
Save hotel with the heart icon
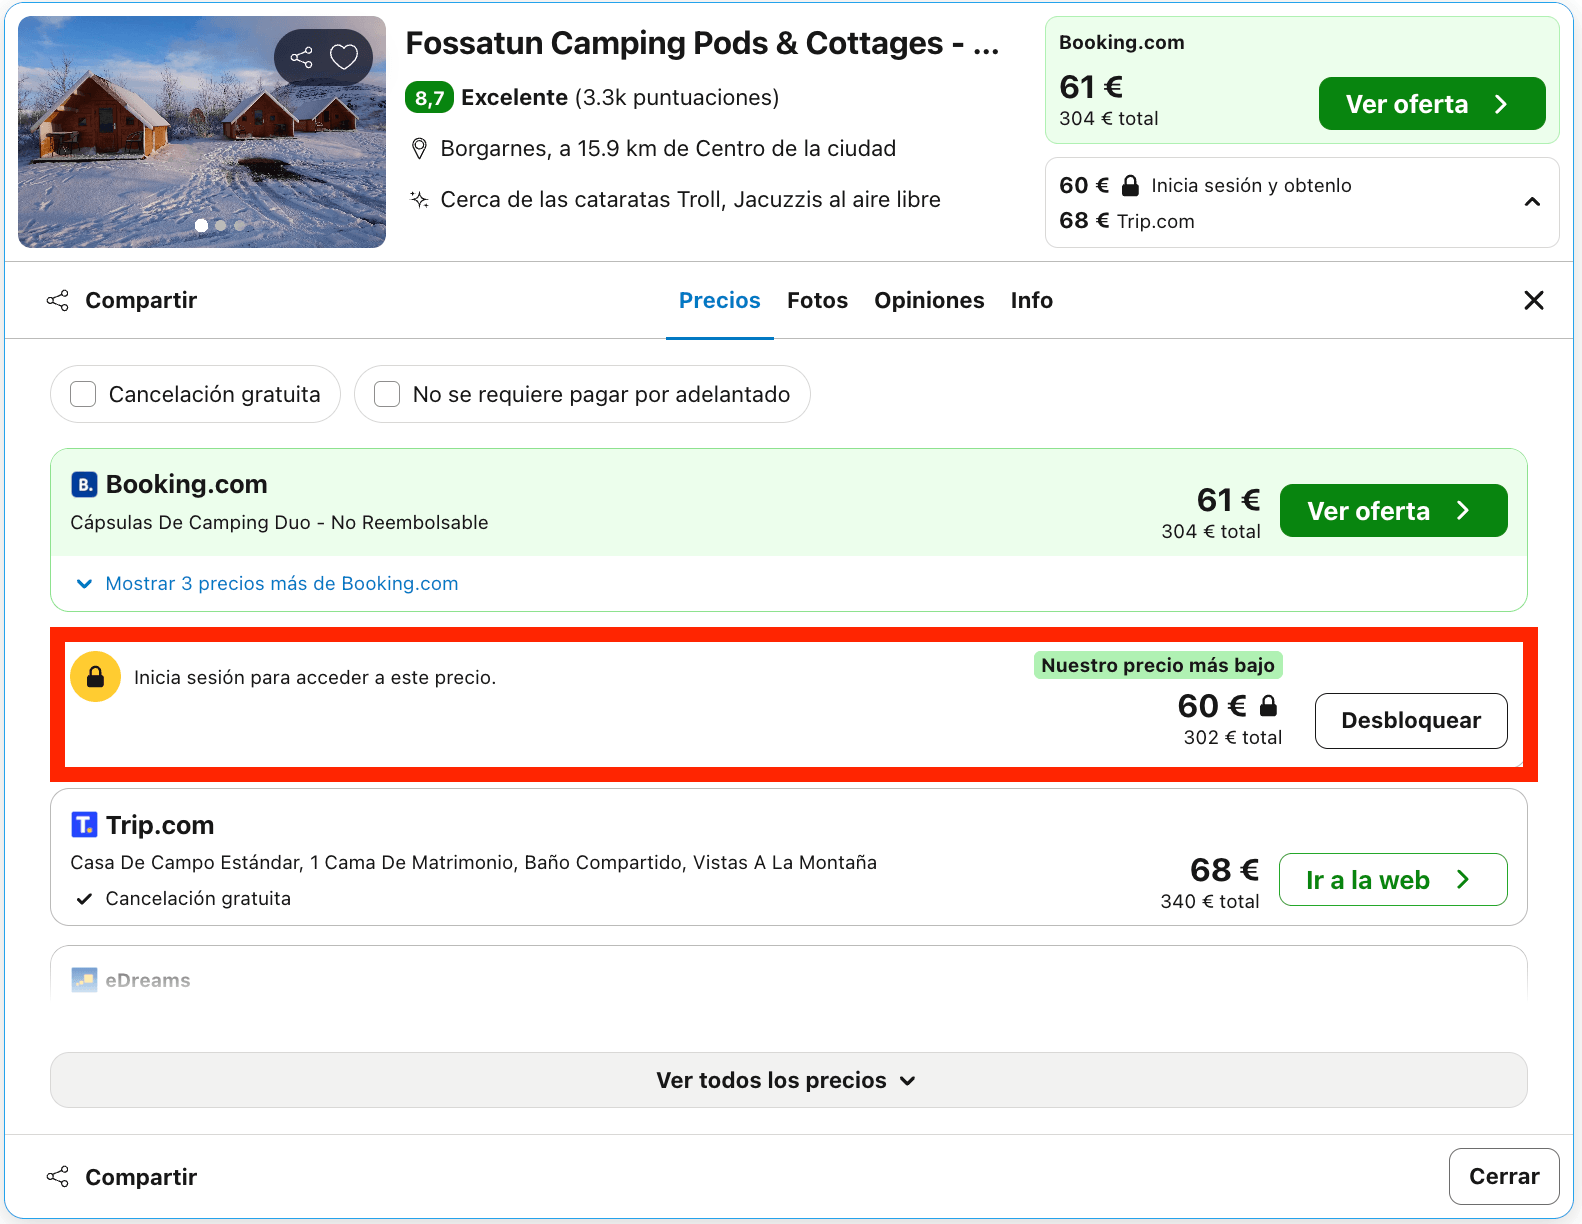coord(344,57)
